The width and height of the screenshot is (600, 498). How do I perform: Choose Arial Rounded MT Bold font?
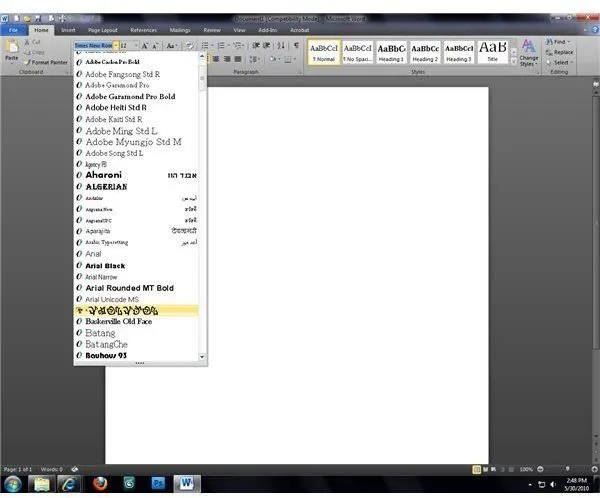click(136, 288)
